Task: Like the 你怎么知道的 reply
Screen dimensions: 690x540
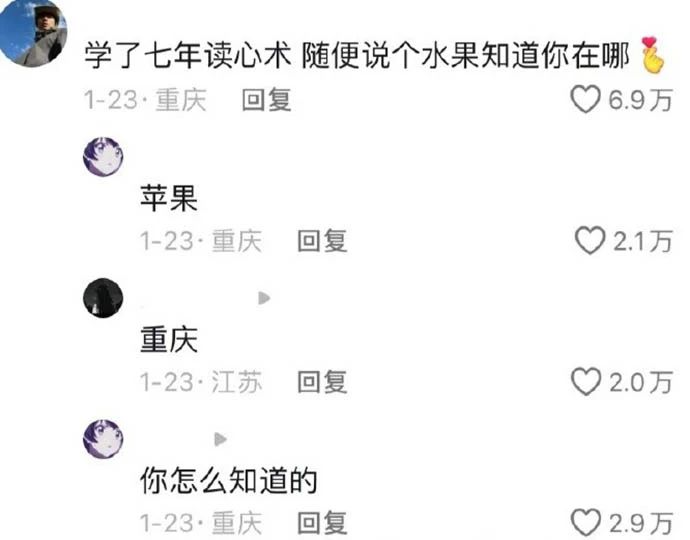Action: tap(586, 522)
